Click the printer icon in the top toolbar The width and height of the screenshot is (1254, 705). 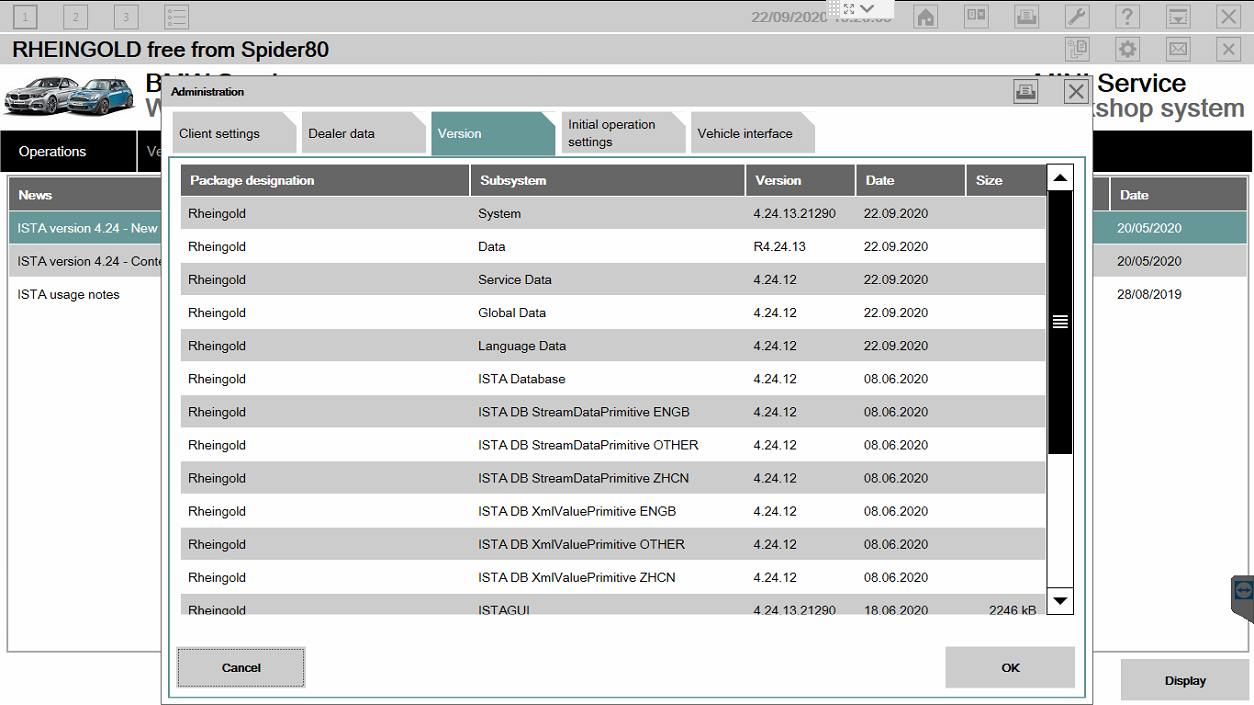(1026, 16)
